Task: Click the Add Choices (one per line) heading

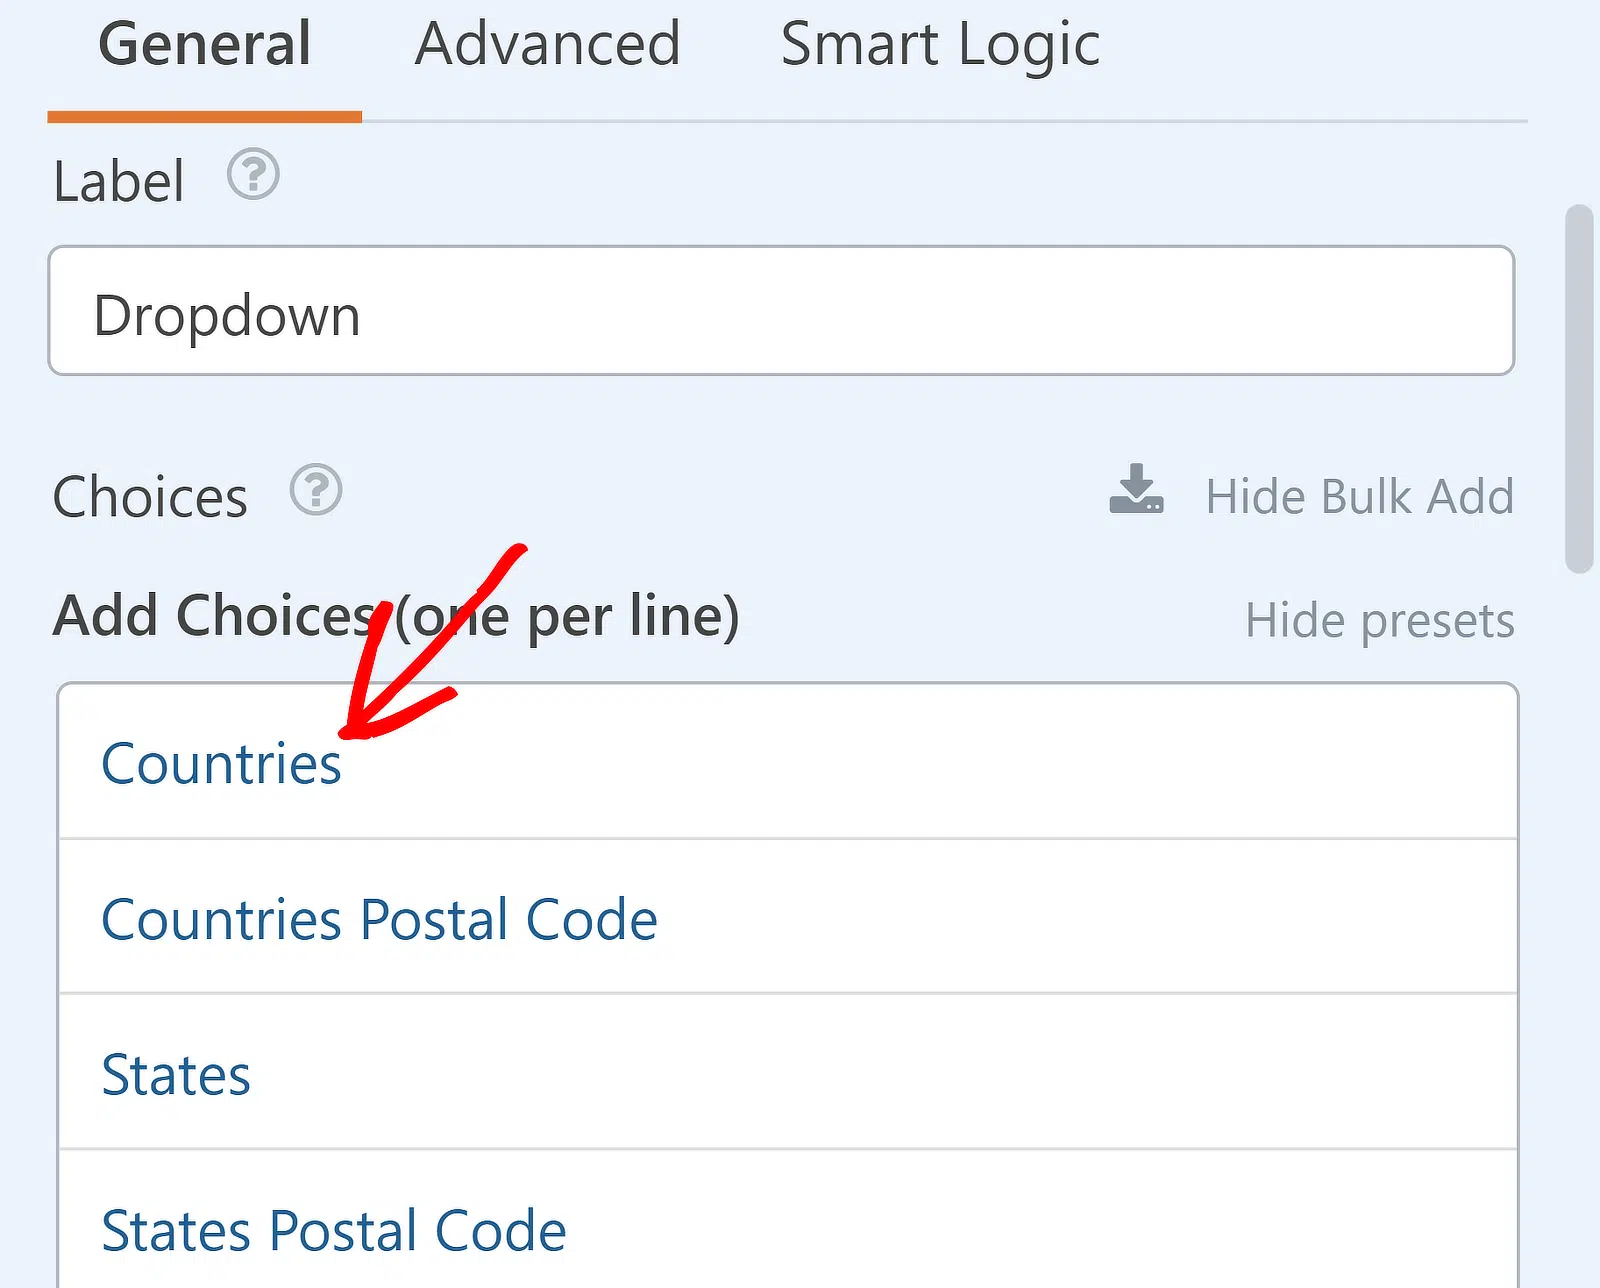Action: 396,616
